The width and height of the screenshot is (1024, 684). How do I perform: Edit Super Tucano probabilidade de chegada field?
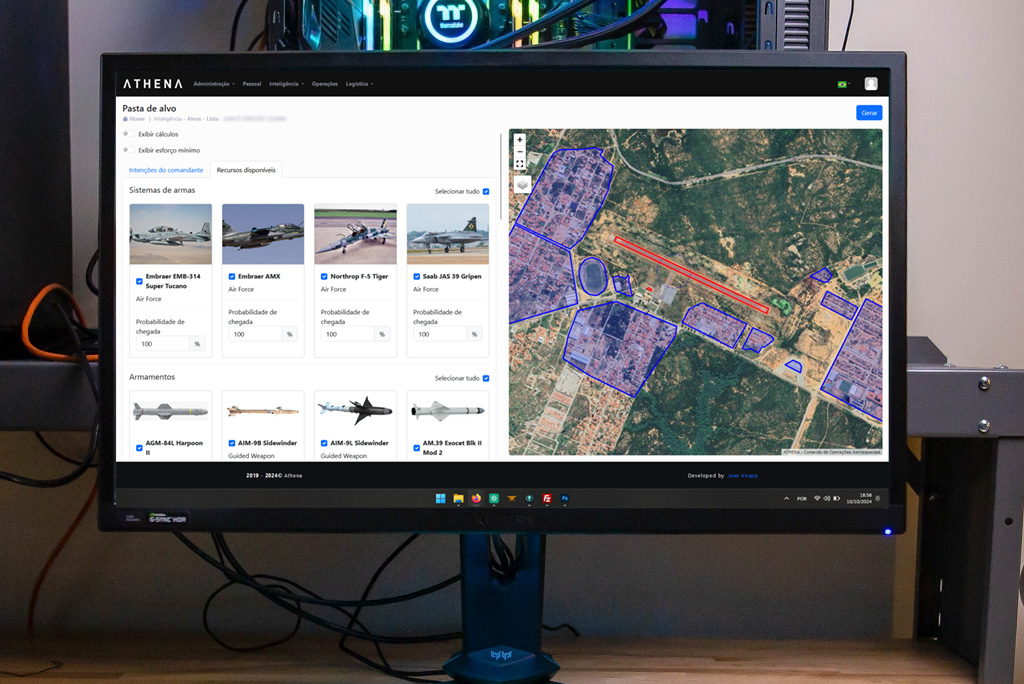(x=163, y=344)
